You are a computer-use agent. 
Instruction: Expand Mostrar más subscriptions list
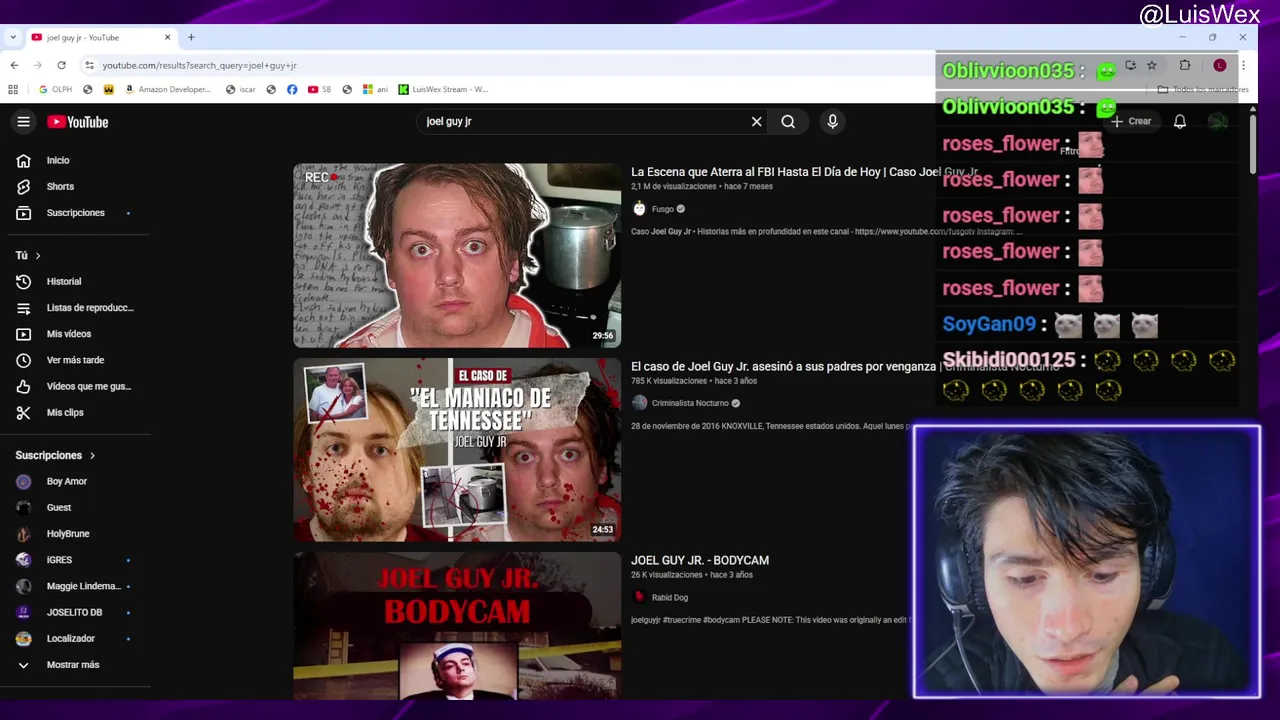point(75,665)
